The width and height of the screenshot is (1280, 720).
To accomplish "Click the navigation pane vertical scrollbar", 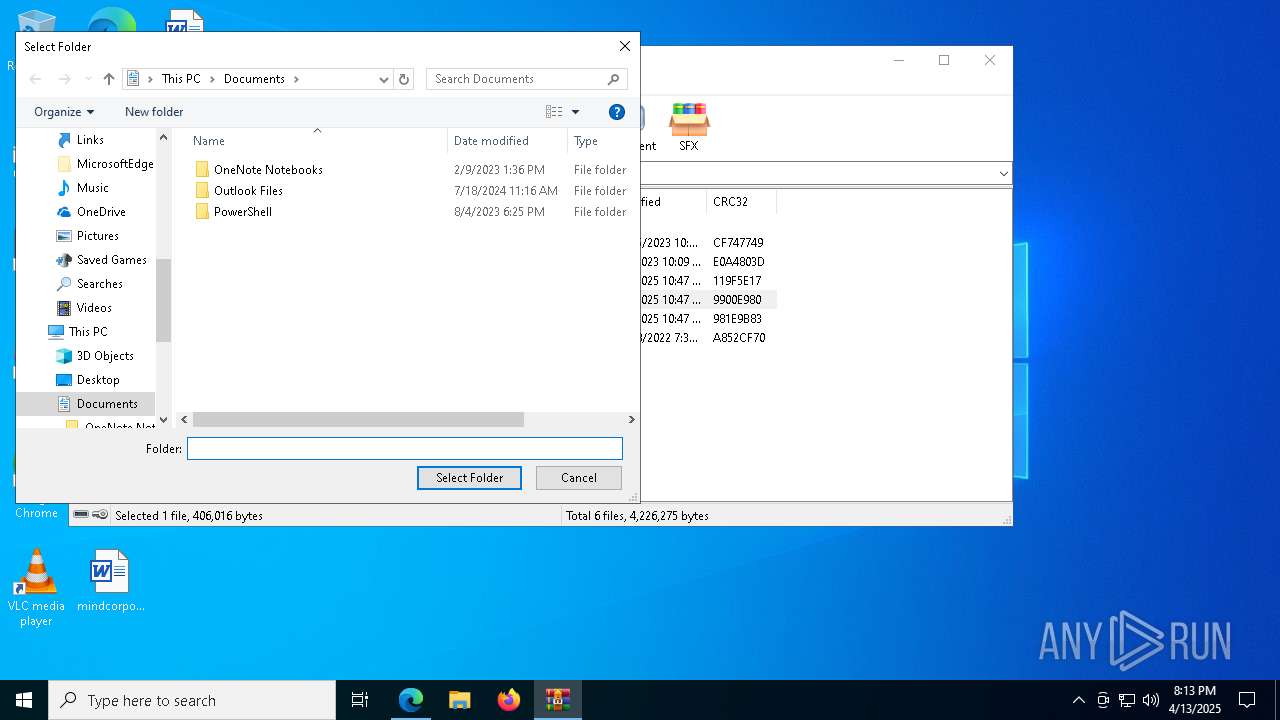I will [x=163, y=300].
